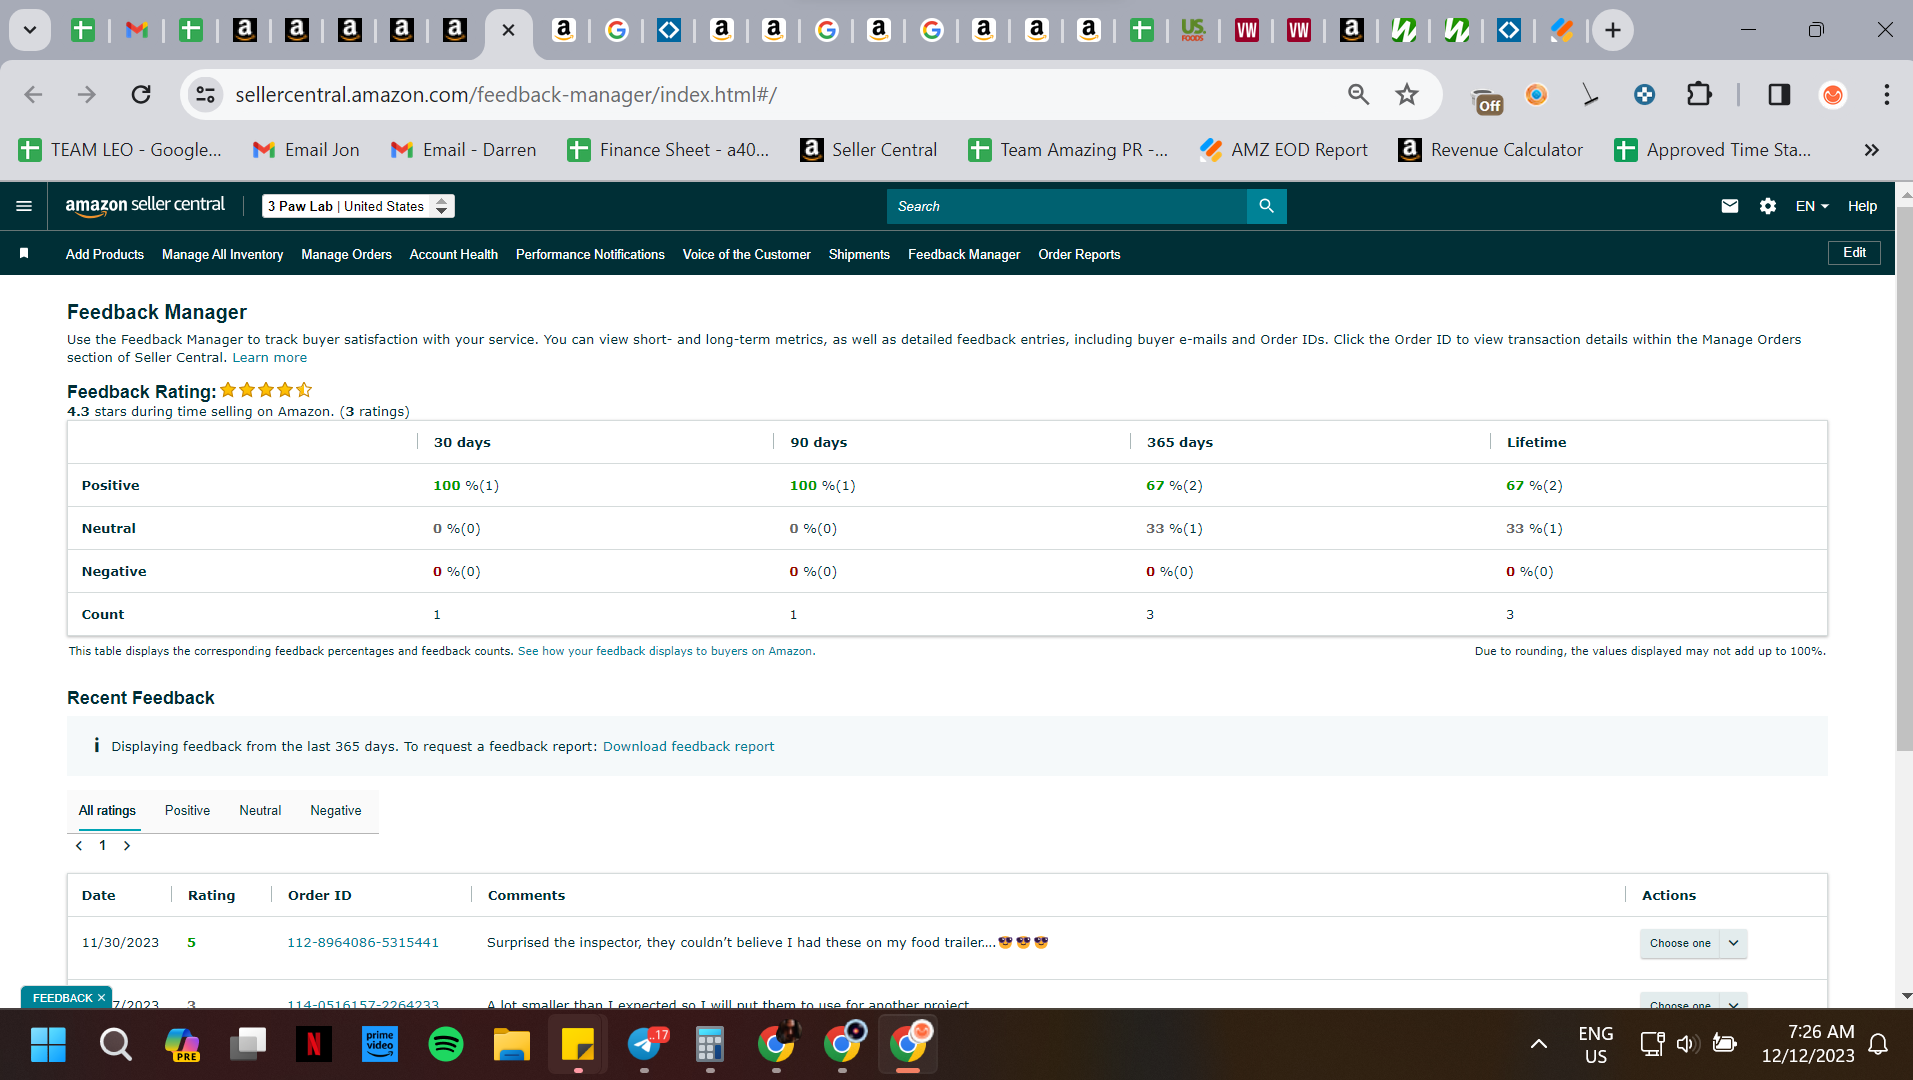Toggle the Chrome side panel icon
1913x1080 pixels.
click(x=1778, y=94)
